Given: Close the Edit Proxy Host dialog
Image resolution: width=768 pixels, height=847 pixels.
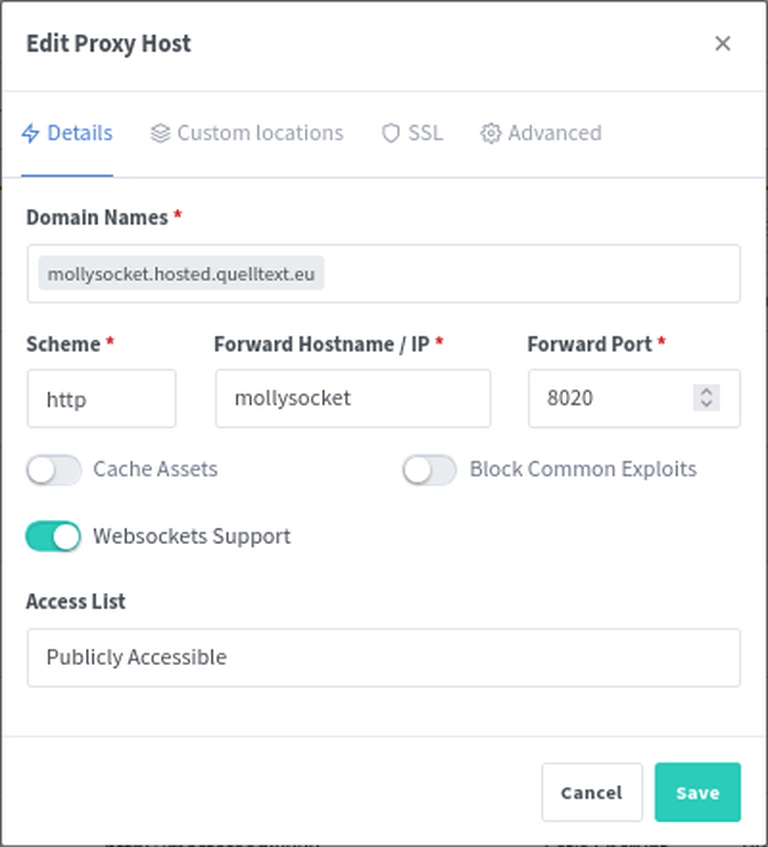Looking at the screenshot, I should click(x=723, y=43).
